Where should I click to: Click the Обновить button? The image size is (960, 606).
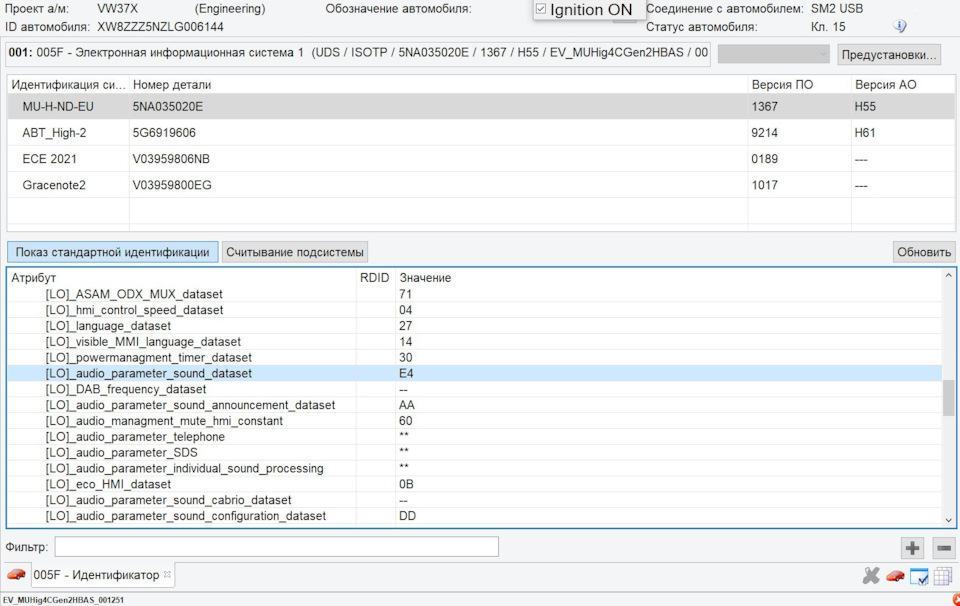click(x=924, y=252)
